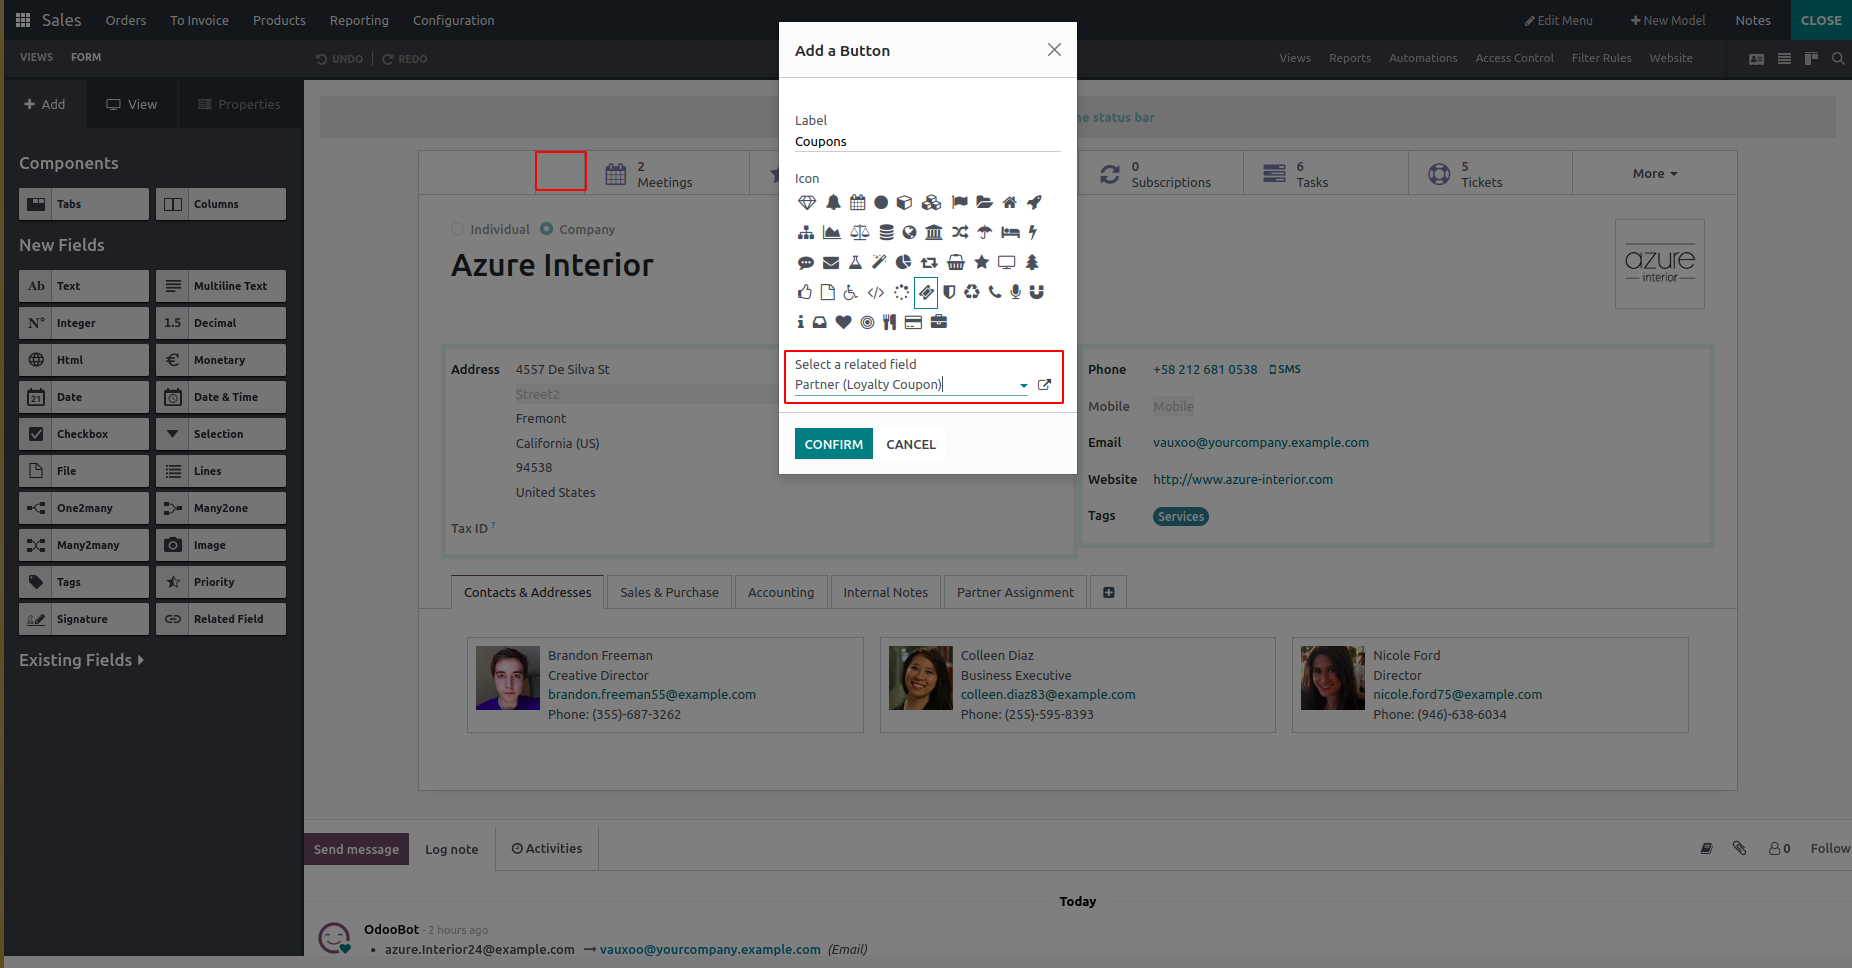Choose the diamond icon for the button
The image size is (1852, 968).
(807, 203)
